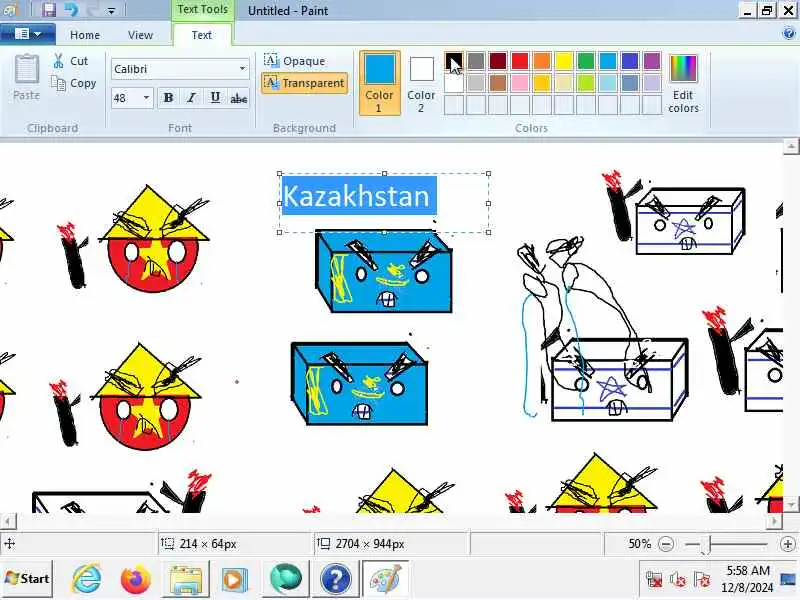Click the 50% zoom level text
This screenshot has height=600, width=800.
(x=639, y=544)
